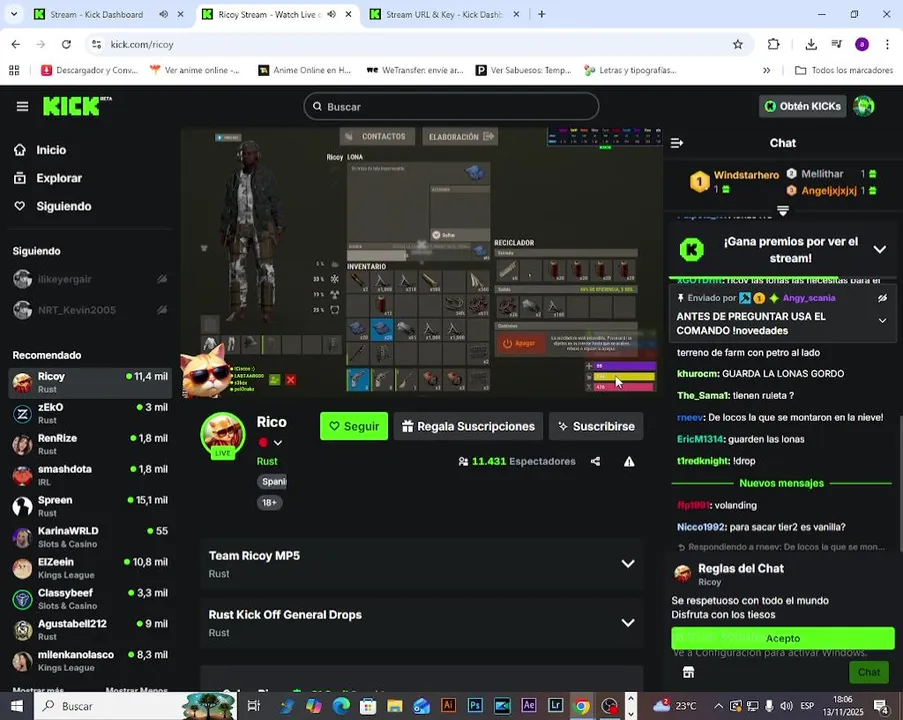The height and width of the screenshot is (720, 903).
Task: Click the Windows Start button
Action: [17, 706]
